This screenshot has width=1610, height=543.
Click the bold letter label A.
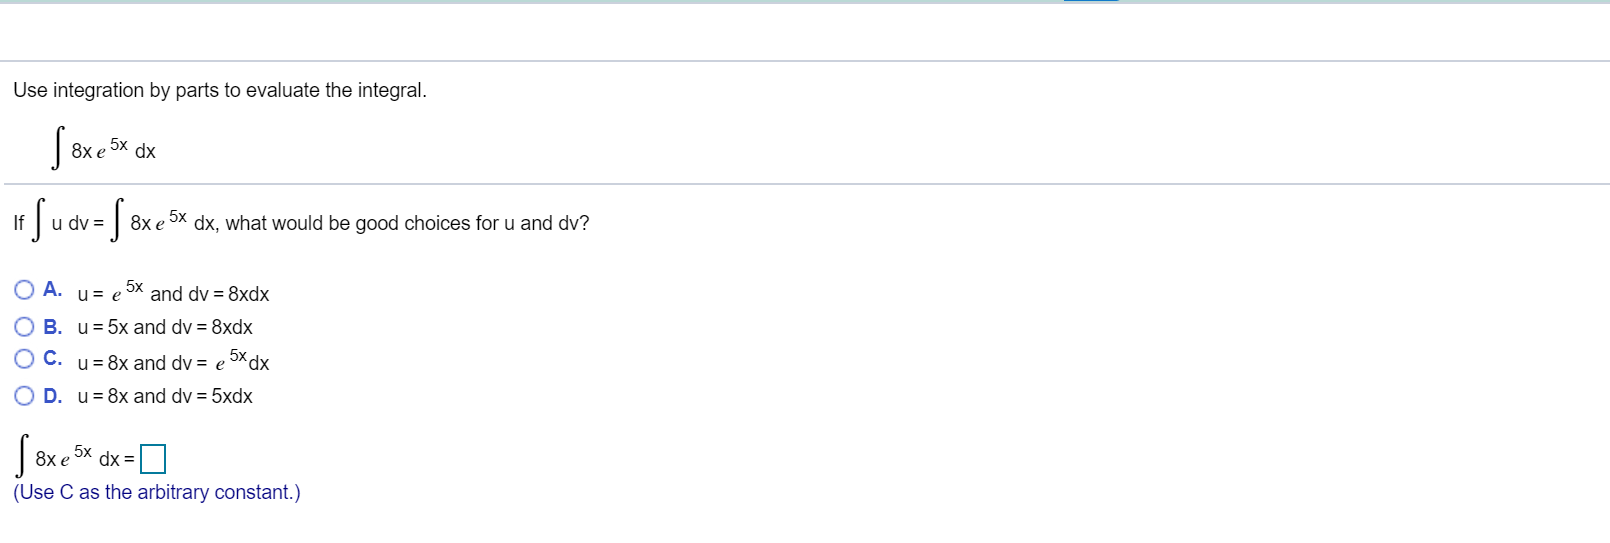(52, 290)
